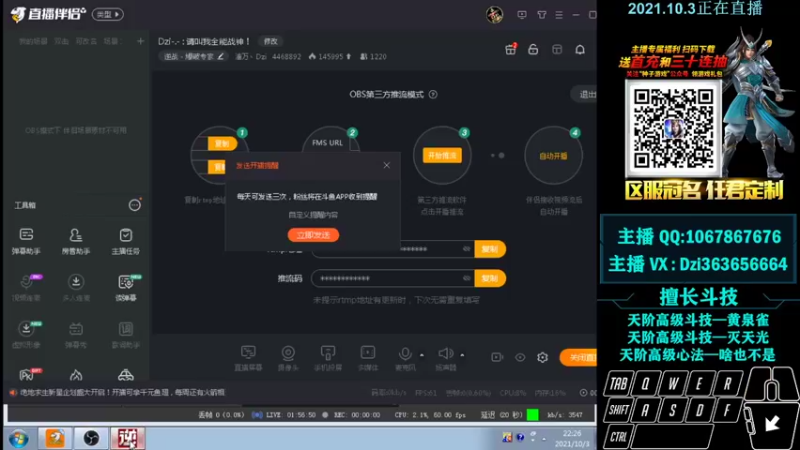Click 退出 button at the right edge

point(585,94)
